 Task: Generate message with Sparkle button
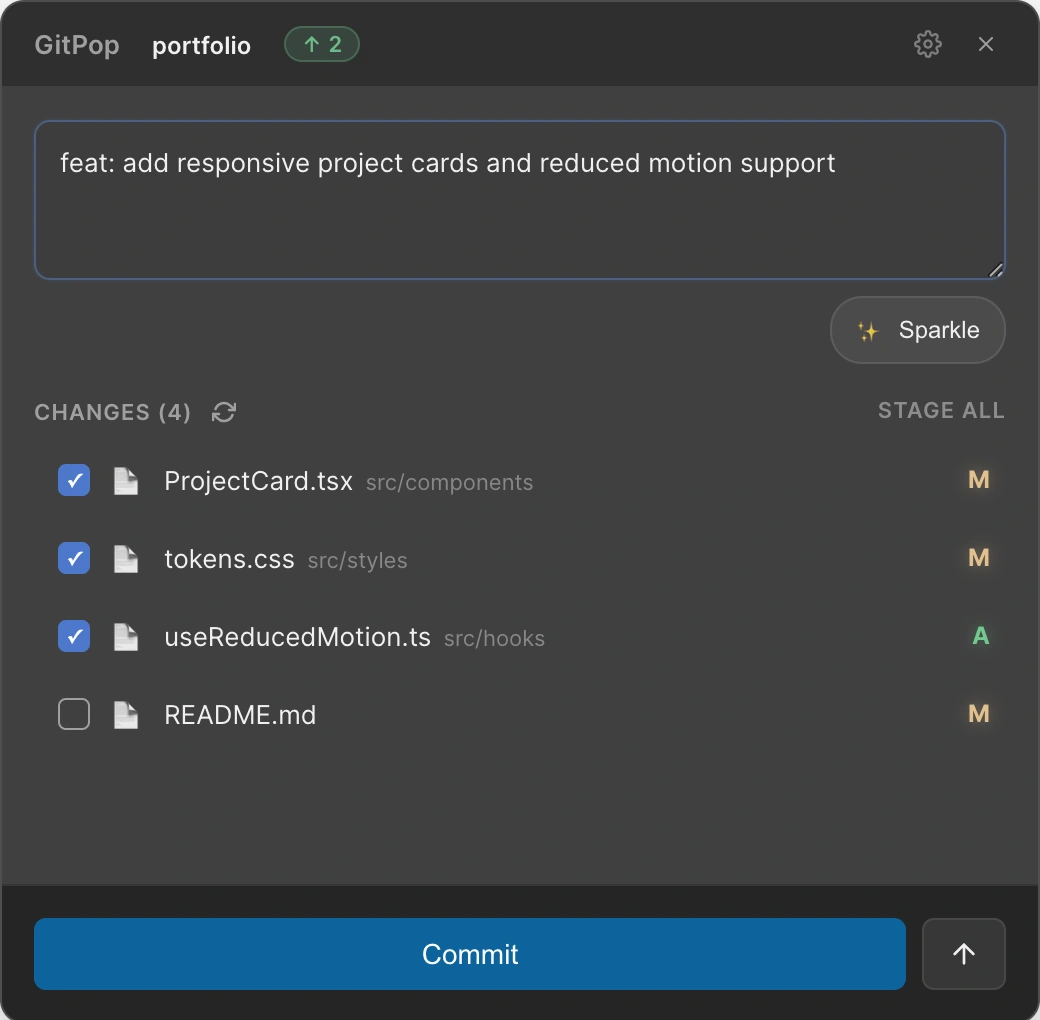pyautogui.click(x=917, y=330)
